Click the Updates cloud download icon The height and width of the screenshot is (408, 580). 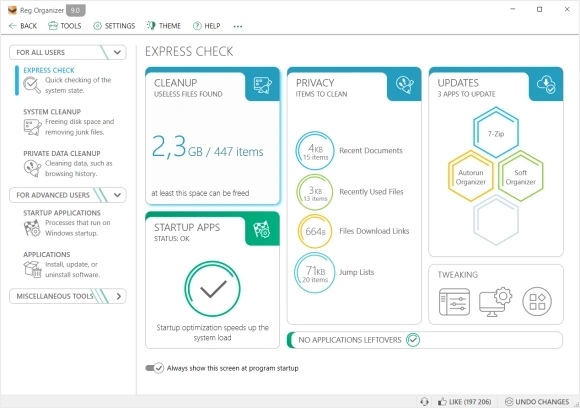pos(546,84)
